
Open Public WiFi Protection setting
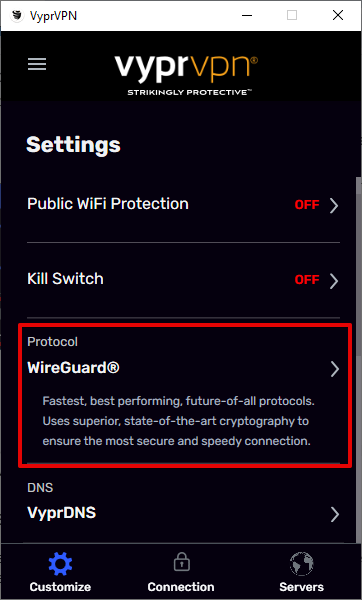tap(183, 205)
